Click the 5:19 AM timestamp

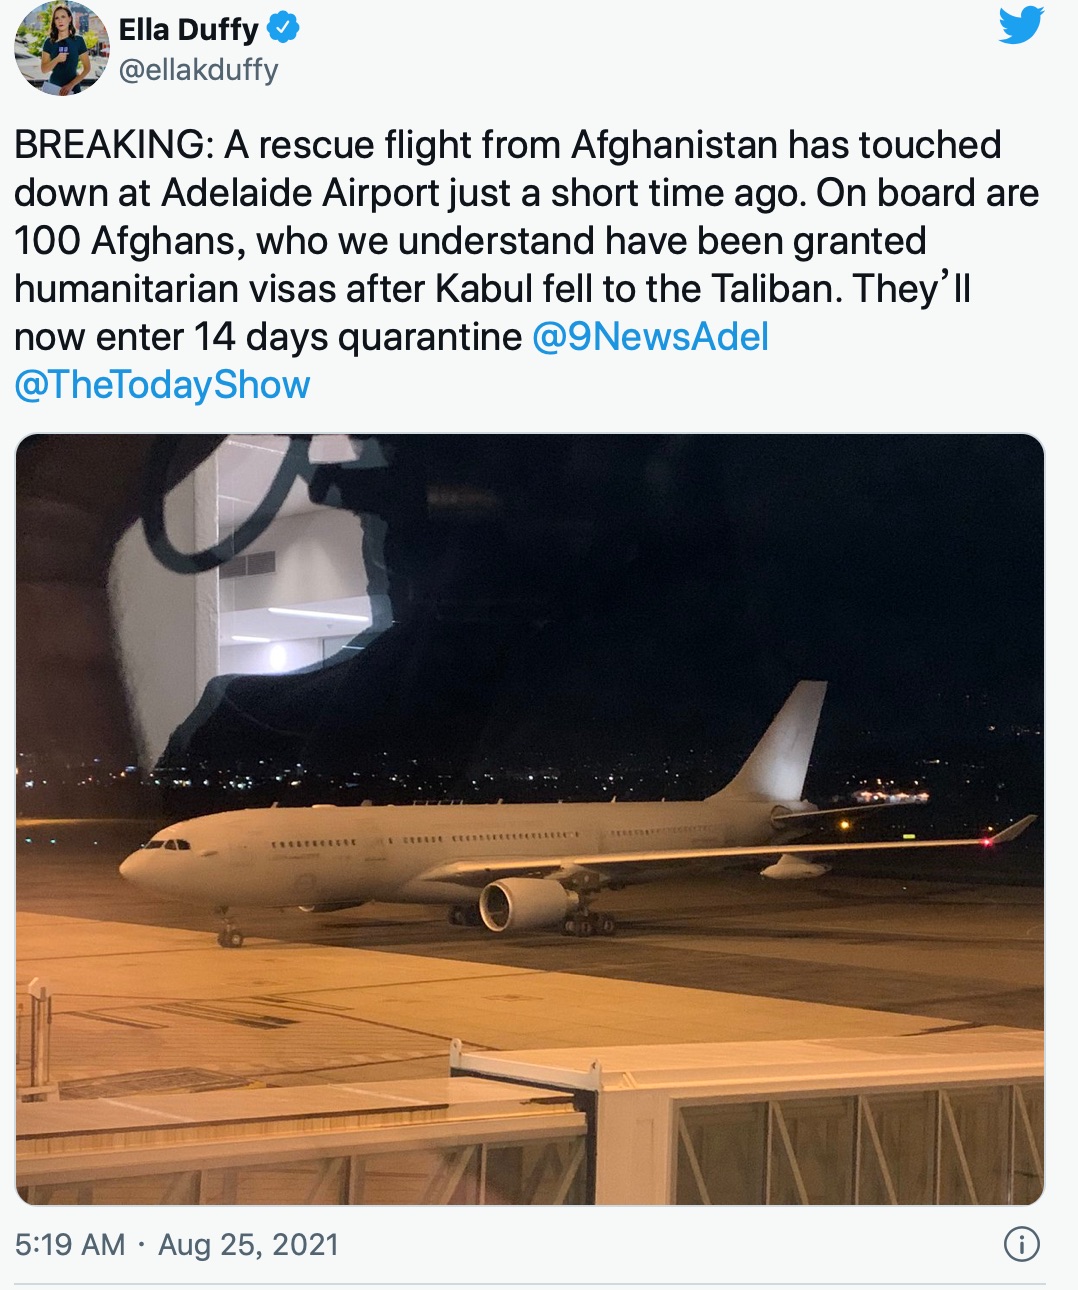(70, 1245)
